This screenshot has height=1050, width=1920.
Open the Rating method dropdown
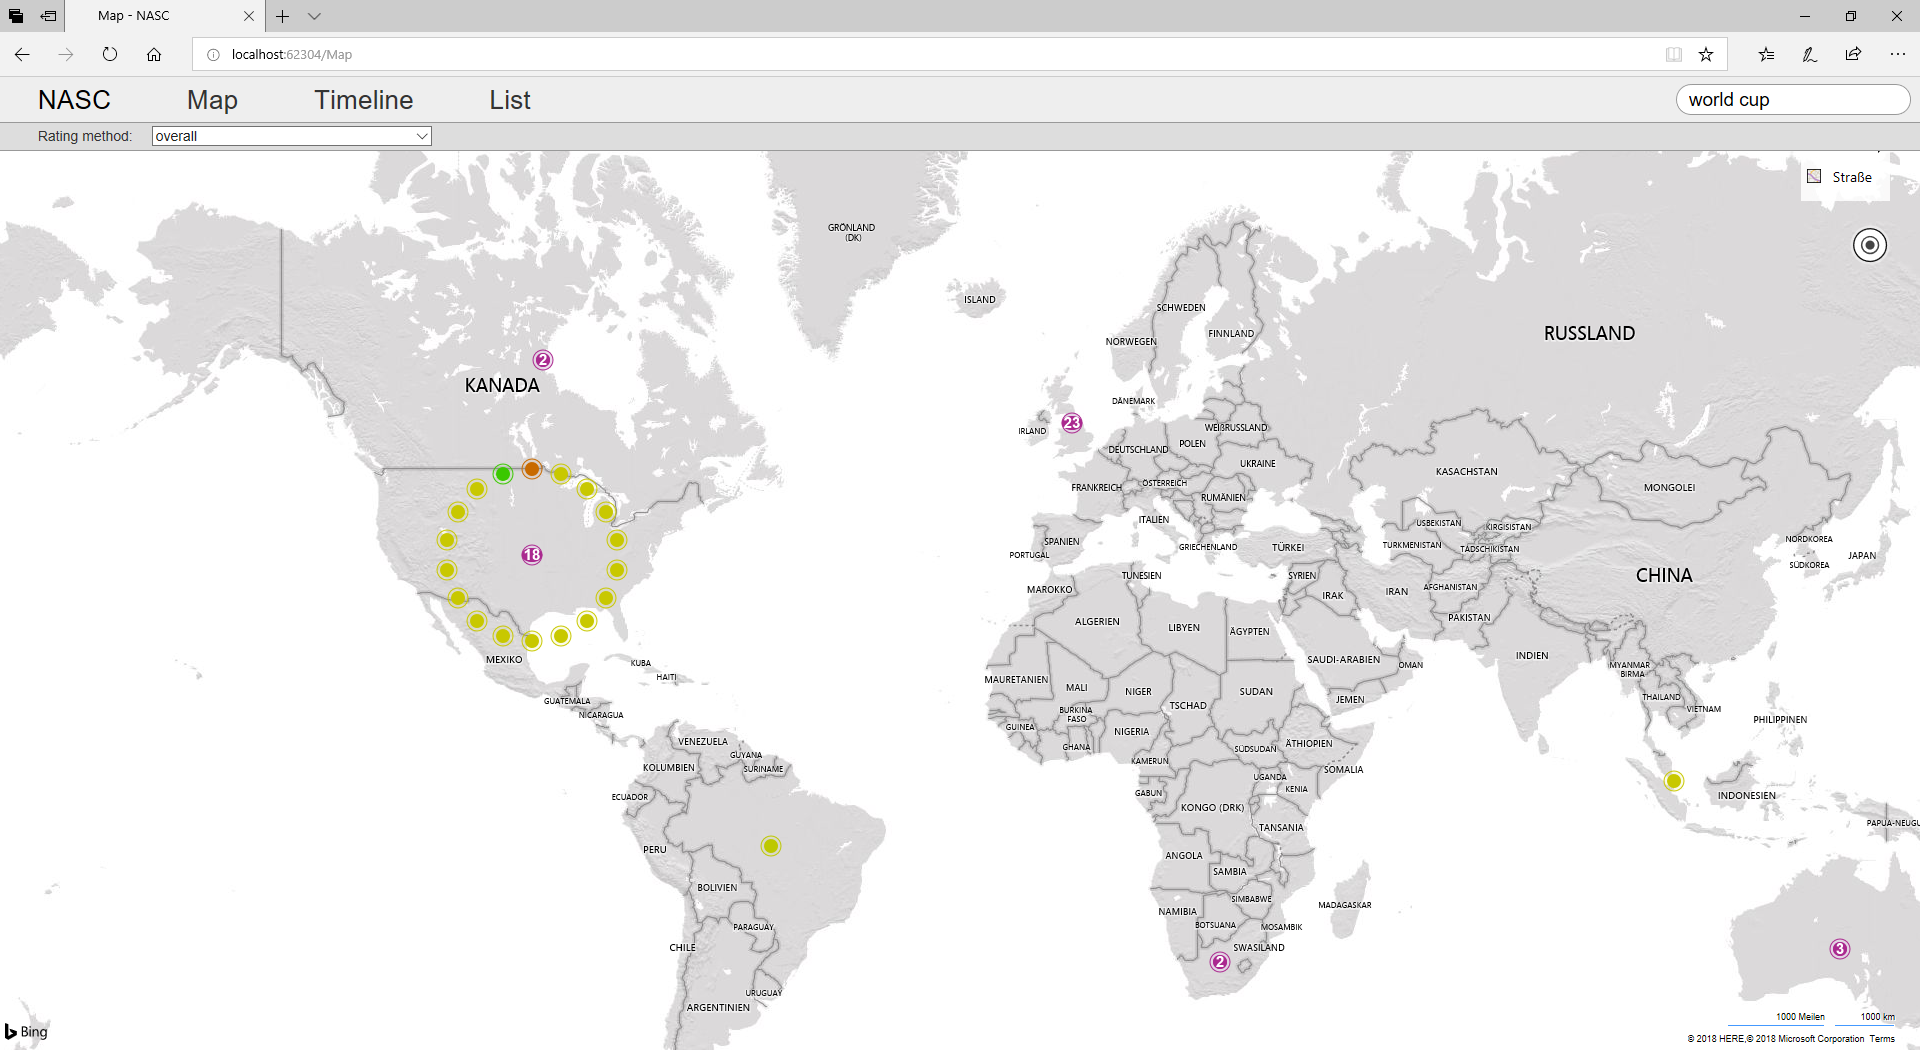pyautogui.click(x=291, y=136)
